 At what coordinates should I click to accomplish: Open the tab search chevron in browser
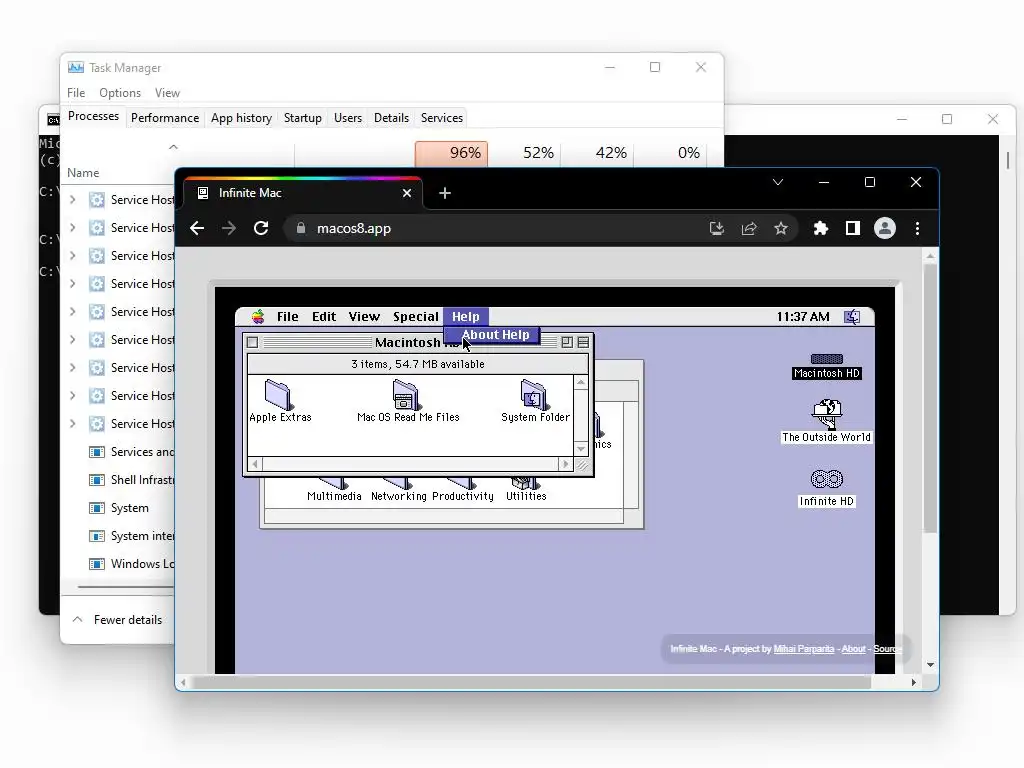pos(778,182)
